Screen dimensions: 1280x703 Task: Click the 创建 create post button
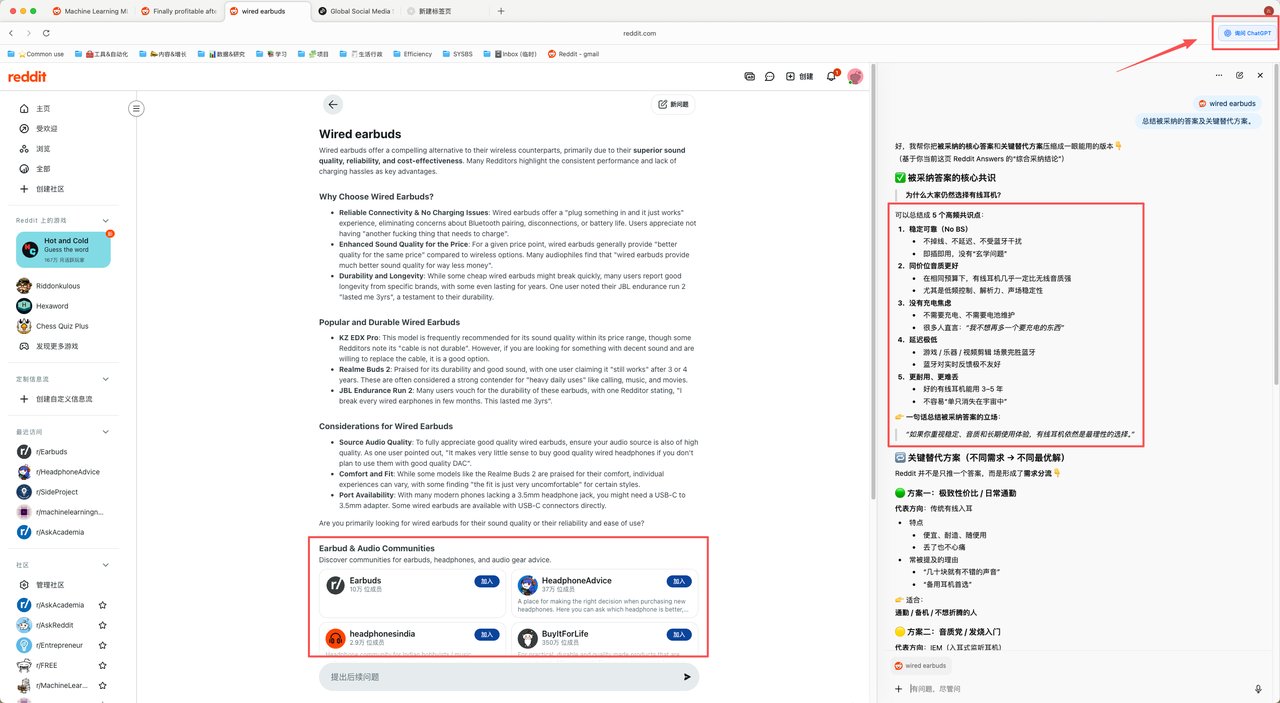(x=799, y=76)
